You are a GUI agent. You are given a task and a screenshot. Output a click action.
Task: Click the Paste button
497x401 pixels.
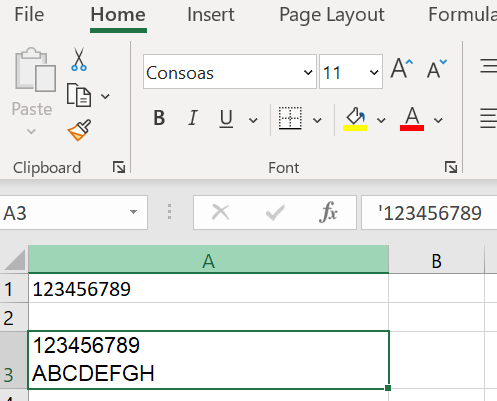[32, 91]
